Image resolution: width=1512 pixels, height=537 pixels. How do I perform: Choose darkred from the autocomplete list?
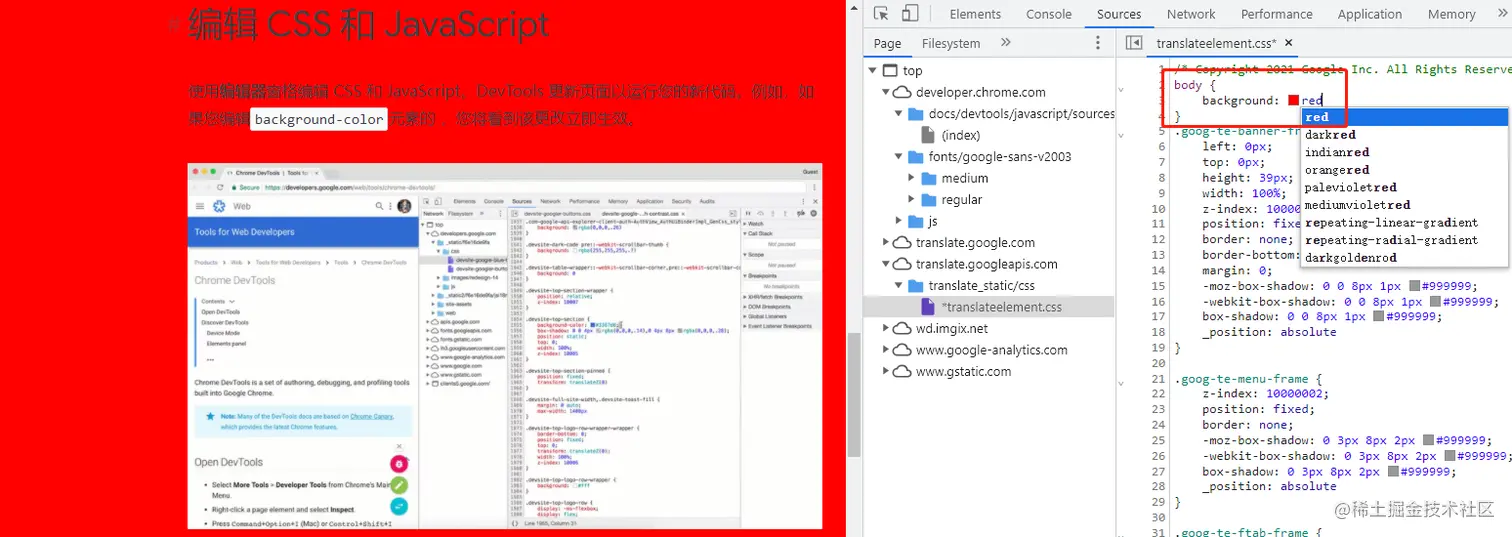[1404, 135]
